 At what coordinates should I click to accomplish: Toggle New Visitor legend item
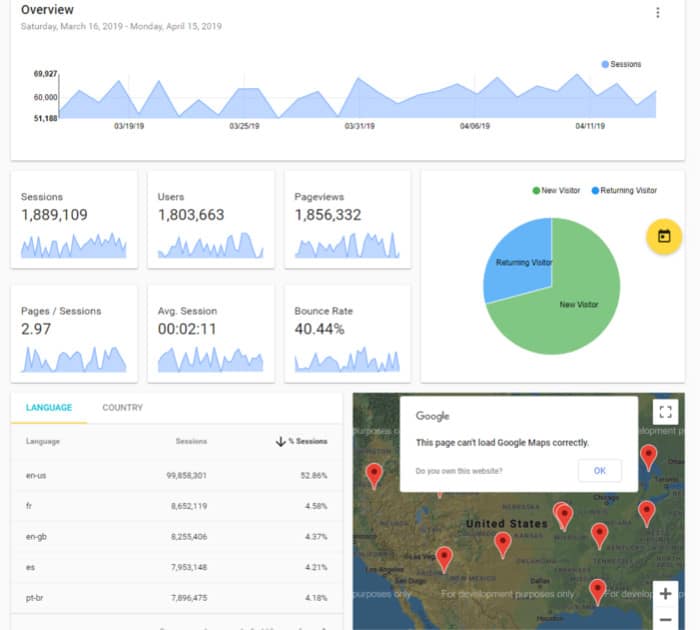click(x=557, y=190)
